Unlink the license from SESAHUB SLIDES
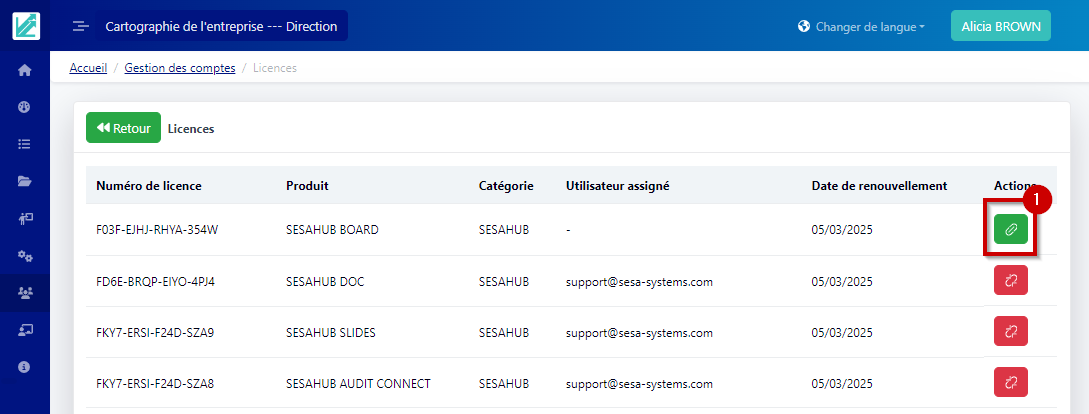This screenshot has height=414, width=1089. pyautogui.click(x=1010, y=332)
